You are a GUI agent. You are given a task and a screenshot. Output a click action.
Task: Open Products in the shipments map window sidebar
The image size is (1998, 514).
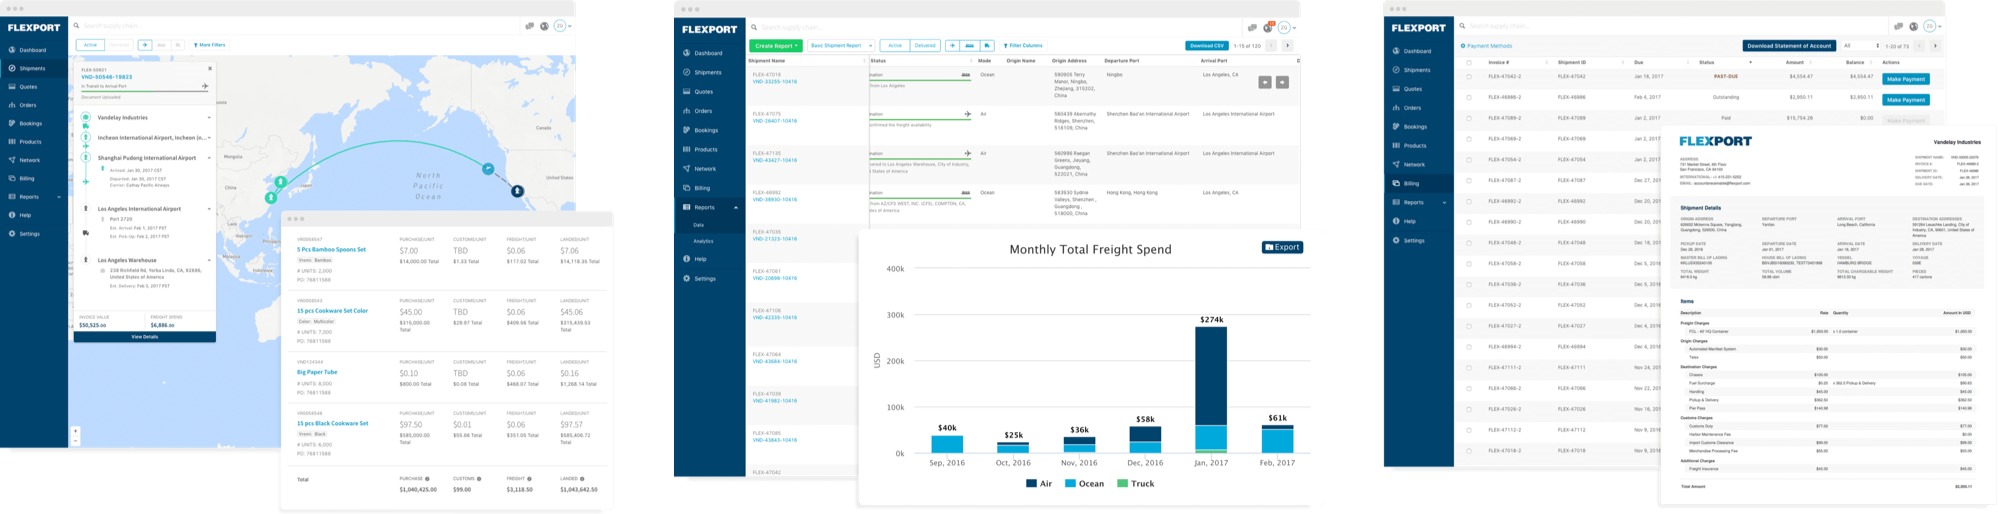[x=30, y=142]
